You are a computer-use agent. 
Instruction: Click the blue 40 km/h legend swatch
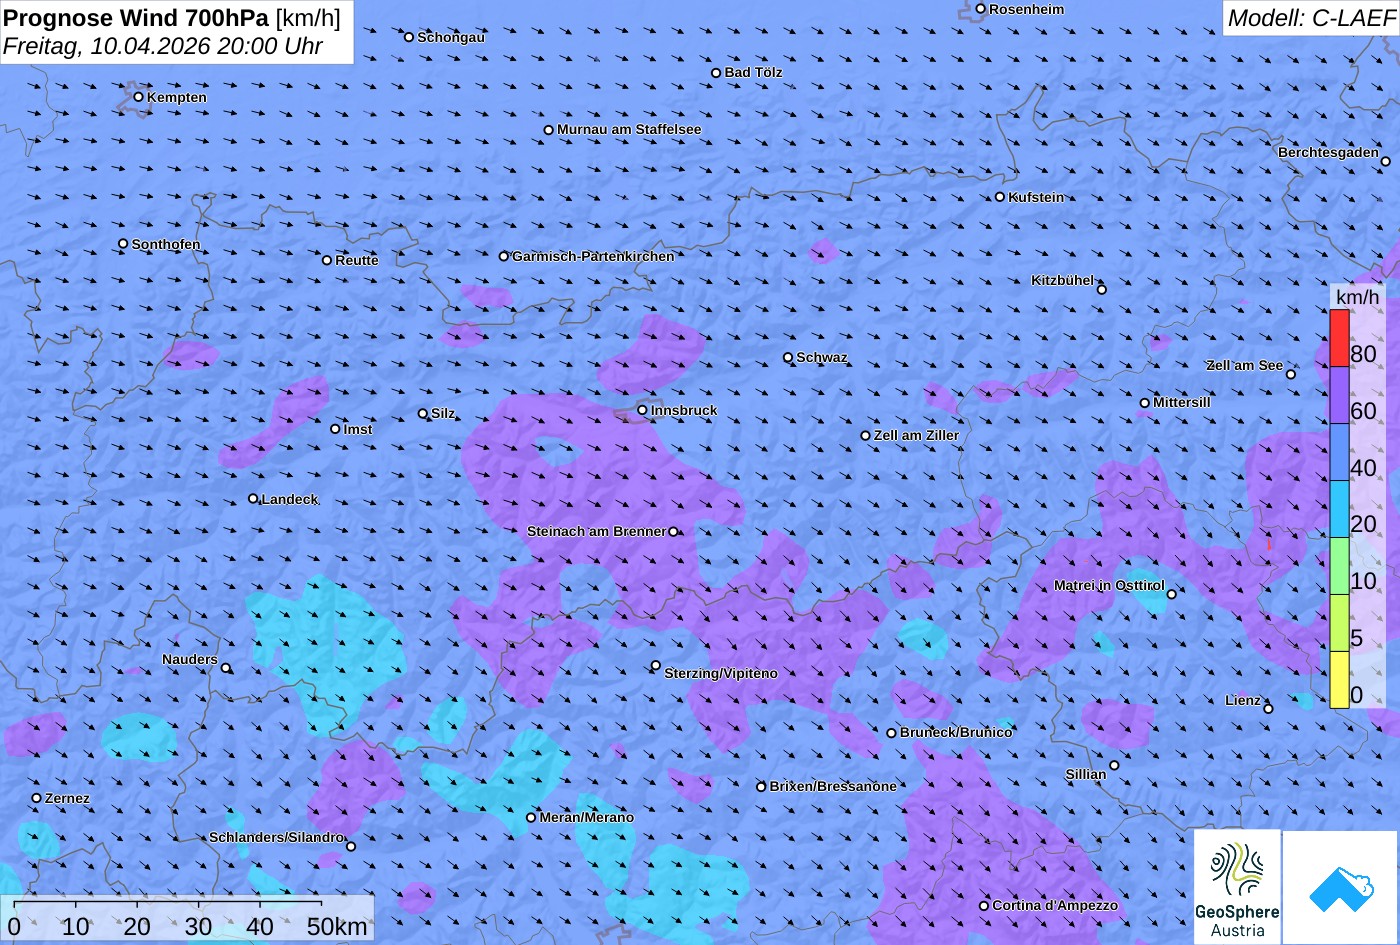pyautogui.click(x=1339, y=452)
